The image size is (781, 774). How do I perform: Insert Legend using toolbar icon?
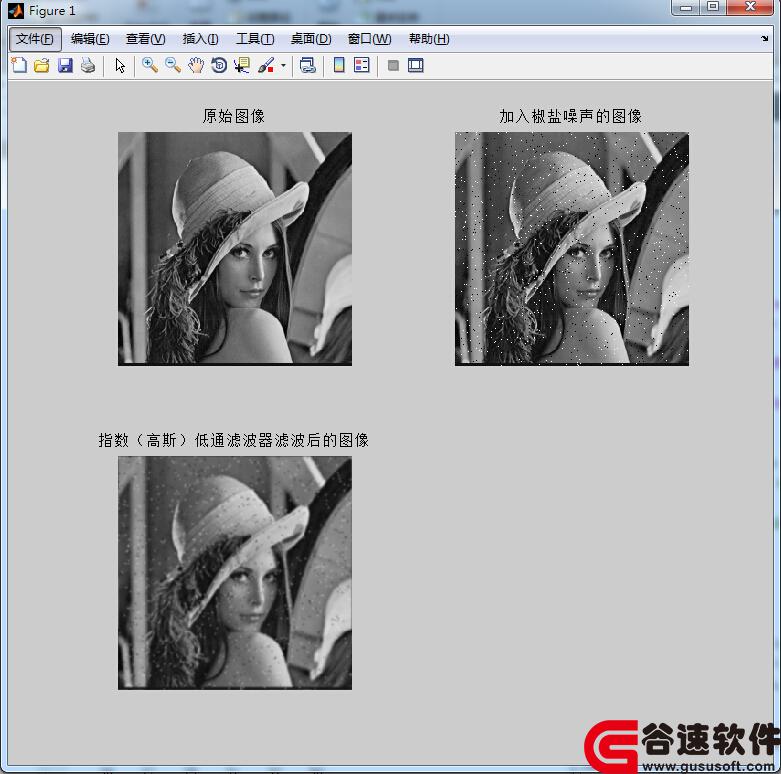coord(362,65)
